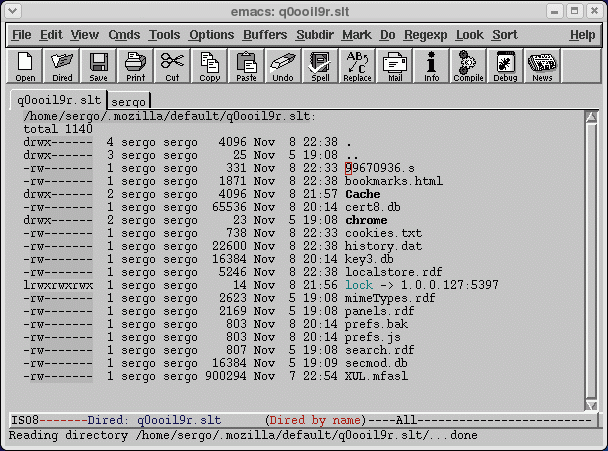Image resolution: width=608 pixels, height=451 pixels.
Task: Select the history.dat file entry
Action: pos(383,246)
